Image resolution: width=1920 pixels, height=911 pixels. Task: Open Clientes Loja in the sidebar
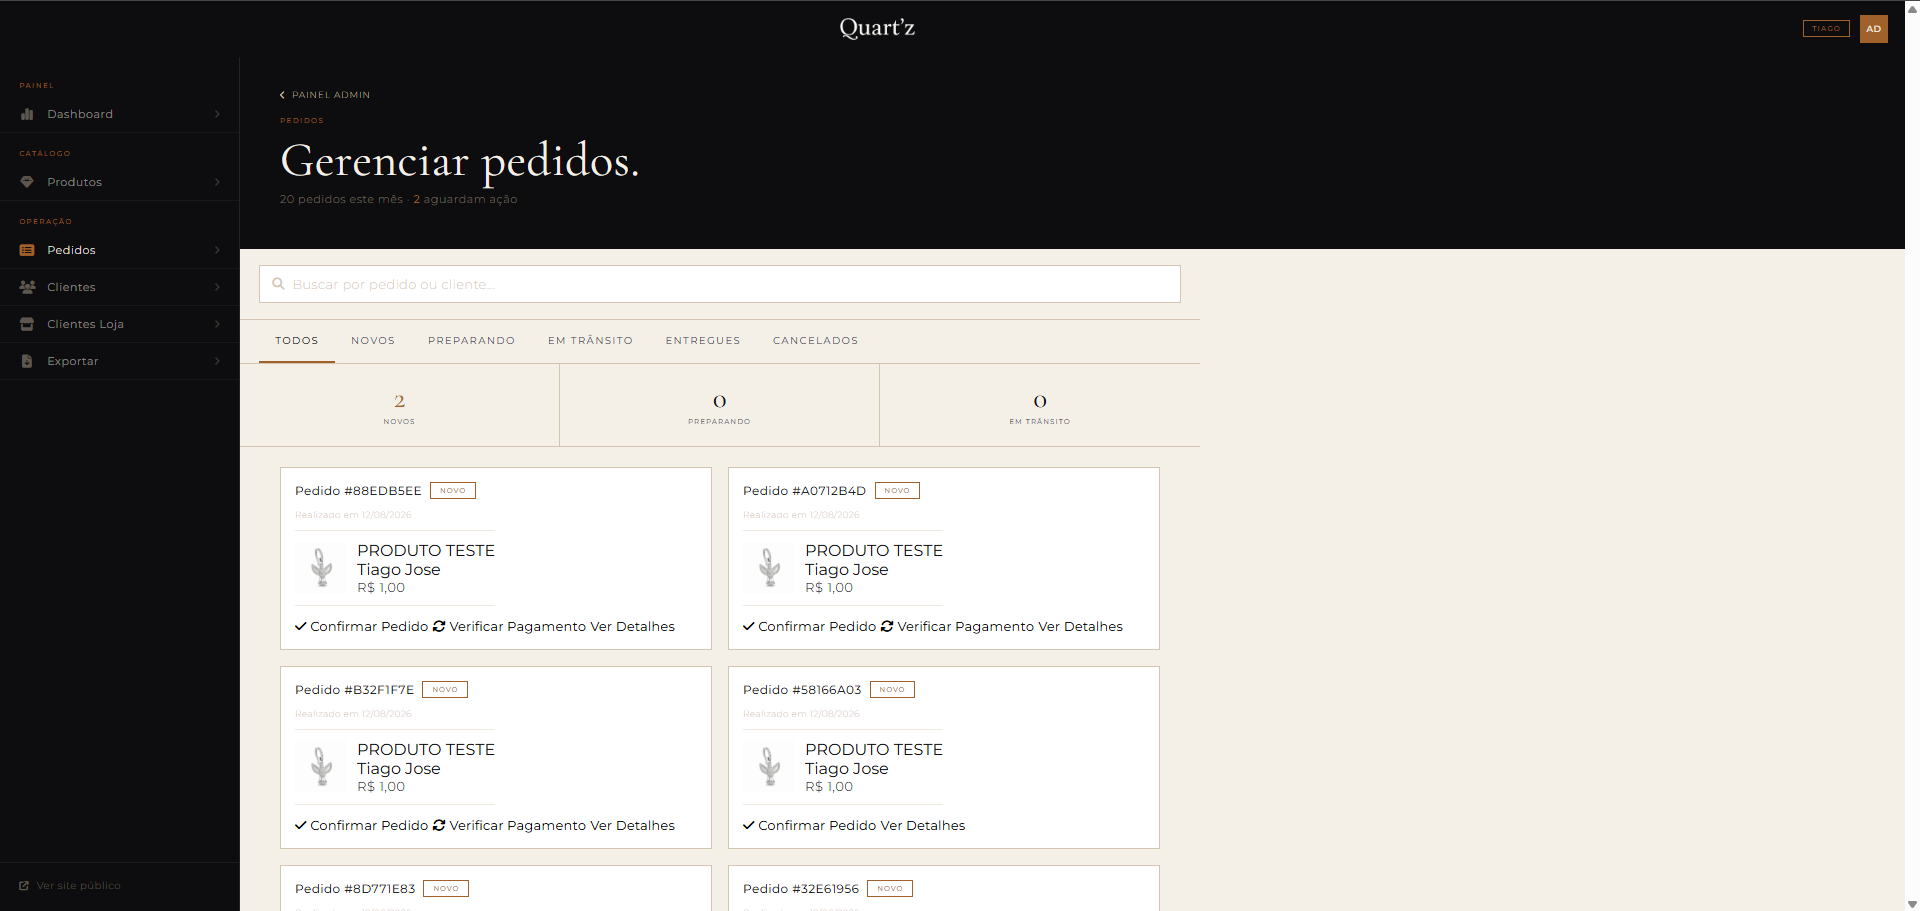tap(120, 324)
